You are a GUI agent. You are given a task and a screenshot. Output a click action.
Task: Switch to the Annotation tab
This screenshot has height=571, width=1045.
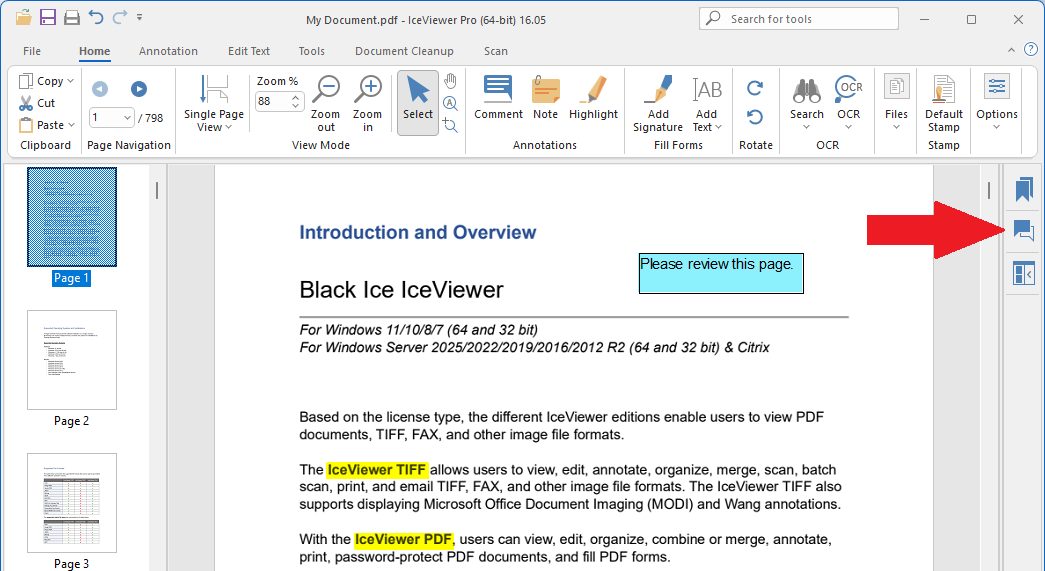(168, 51)
